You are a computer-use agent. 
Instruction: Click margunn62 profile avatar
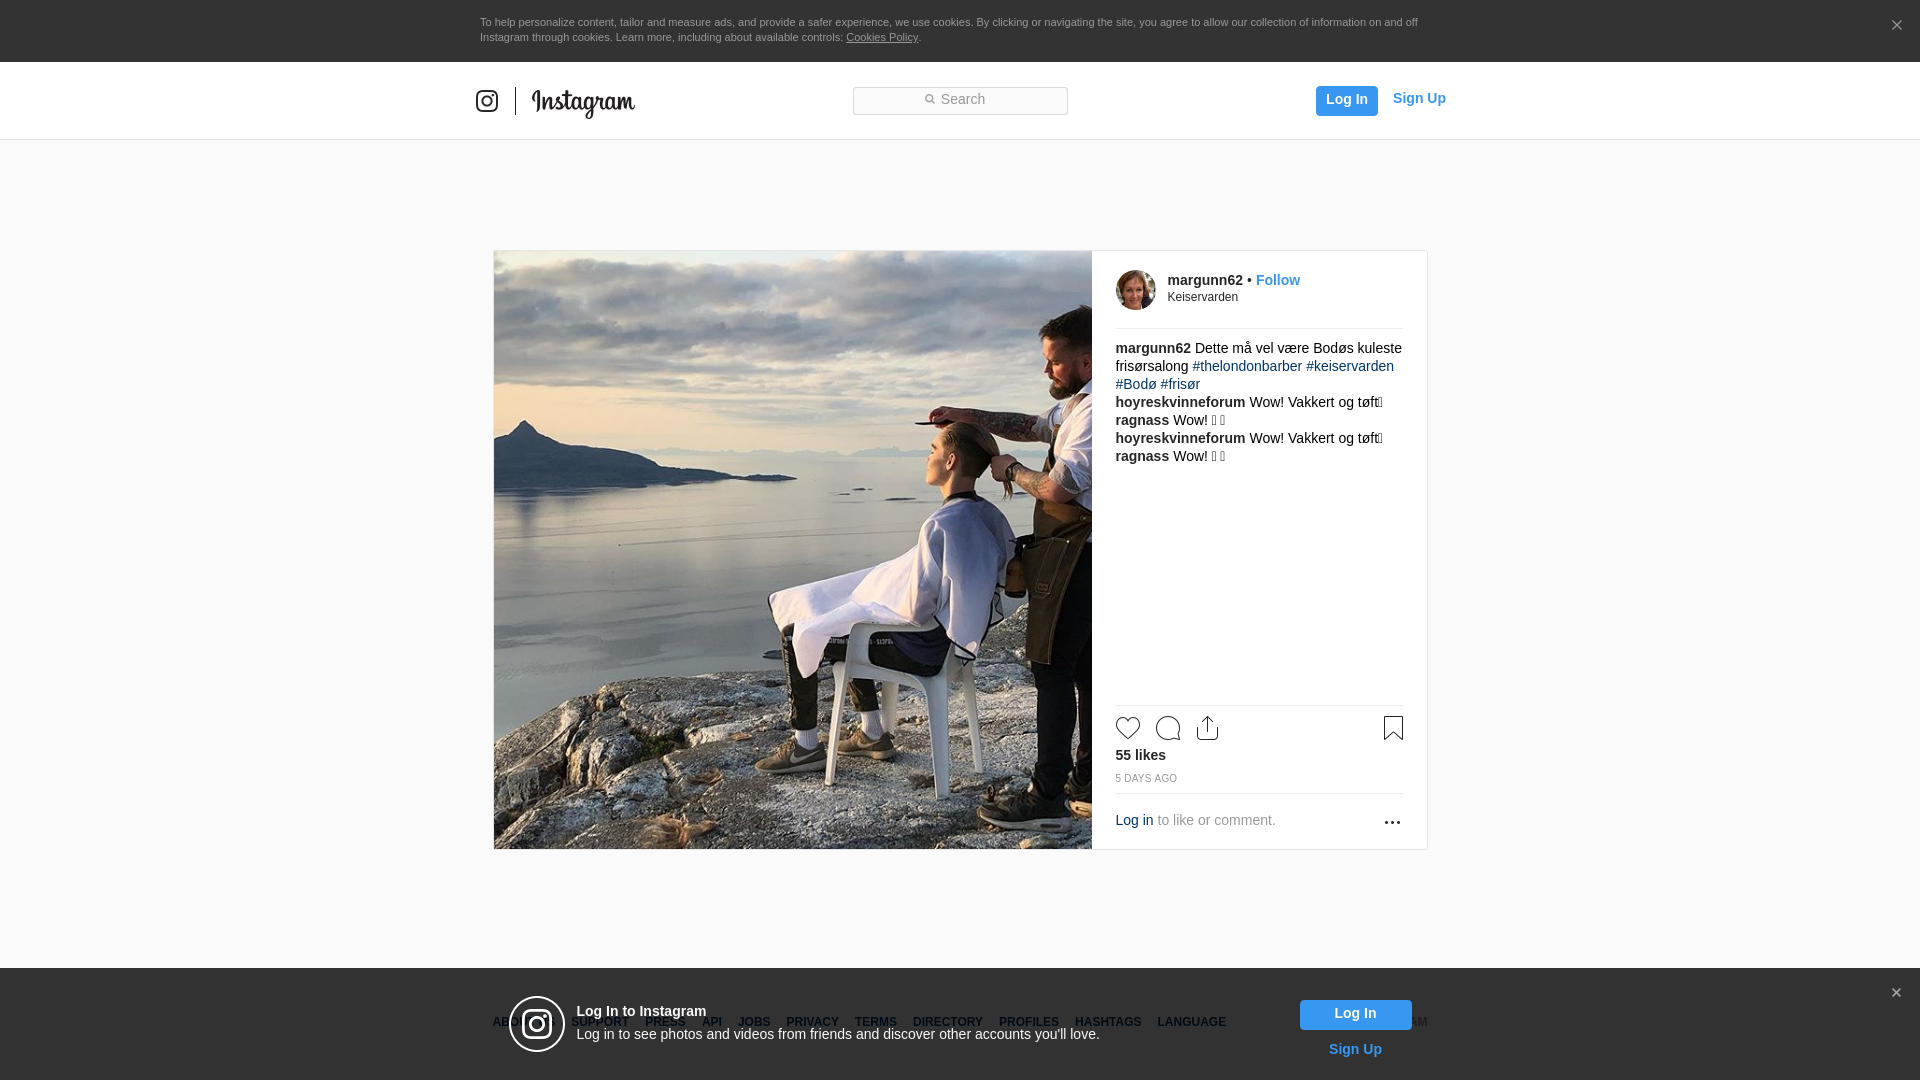coord(1135,290)
